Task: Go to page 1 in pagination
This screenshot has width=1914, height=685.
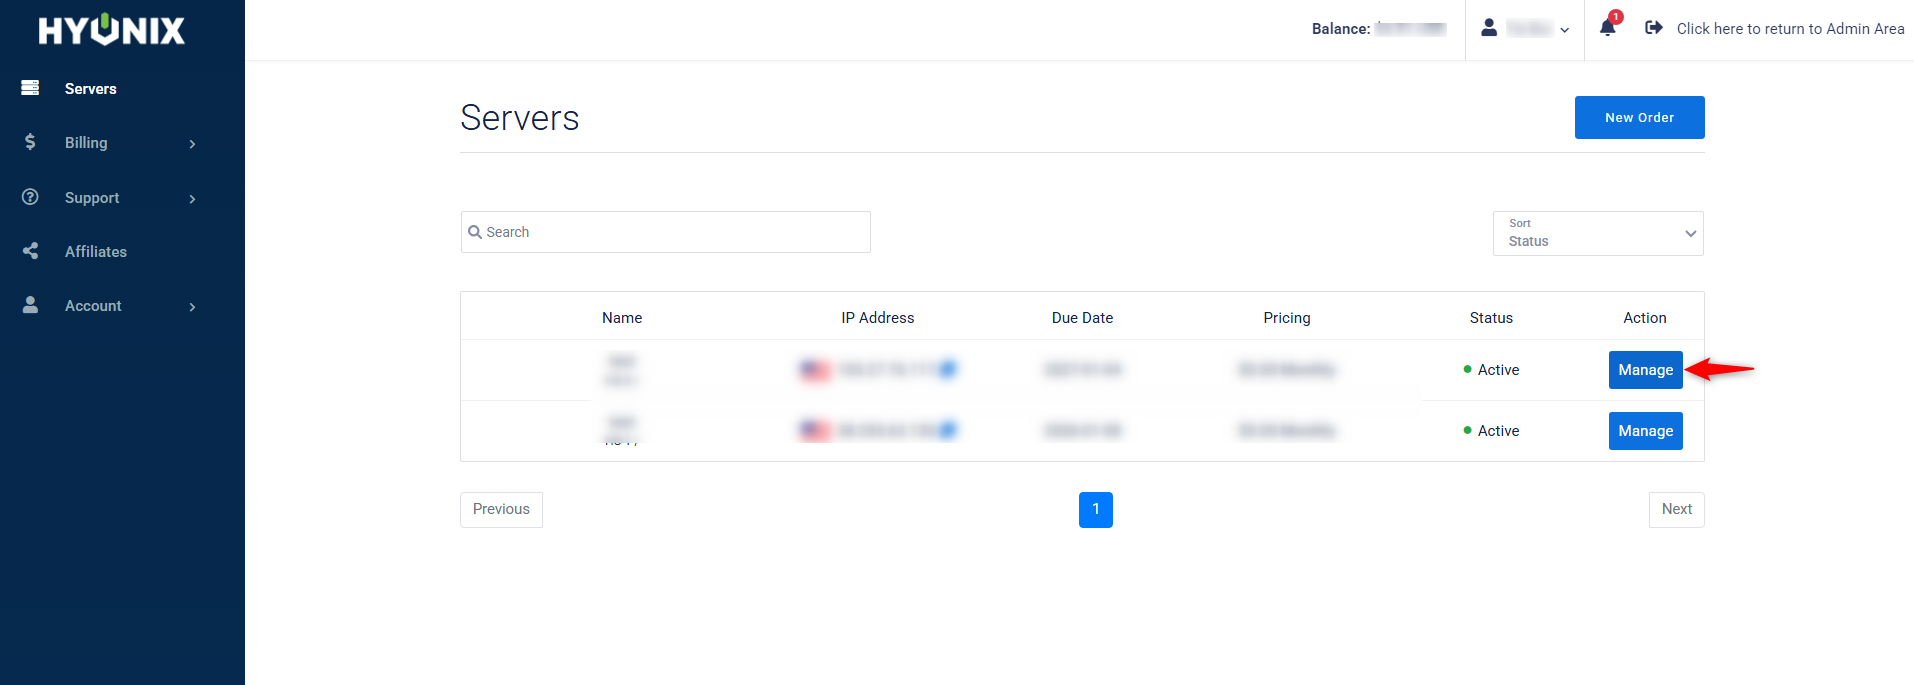Action: (x=1095, y=510)
